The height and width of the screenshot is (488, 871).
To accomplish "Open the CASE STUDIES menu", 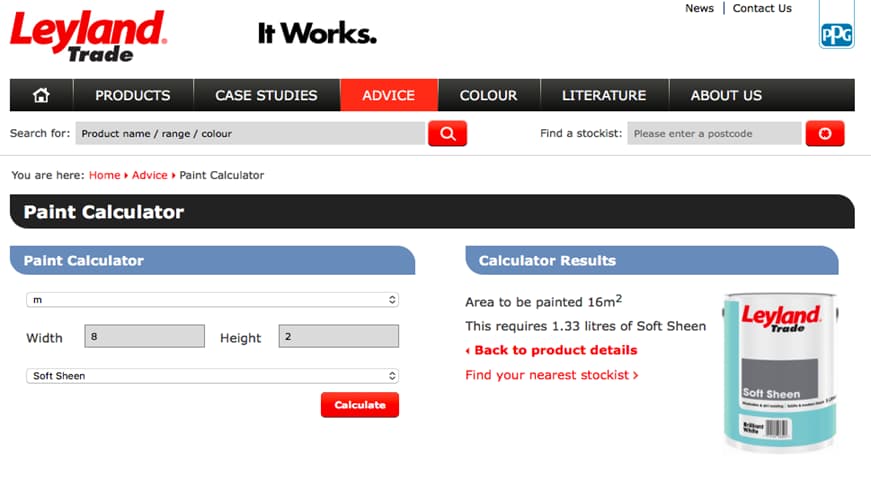I will [266, 95].
